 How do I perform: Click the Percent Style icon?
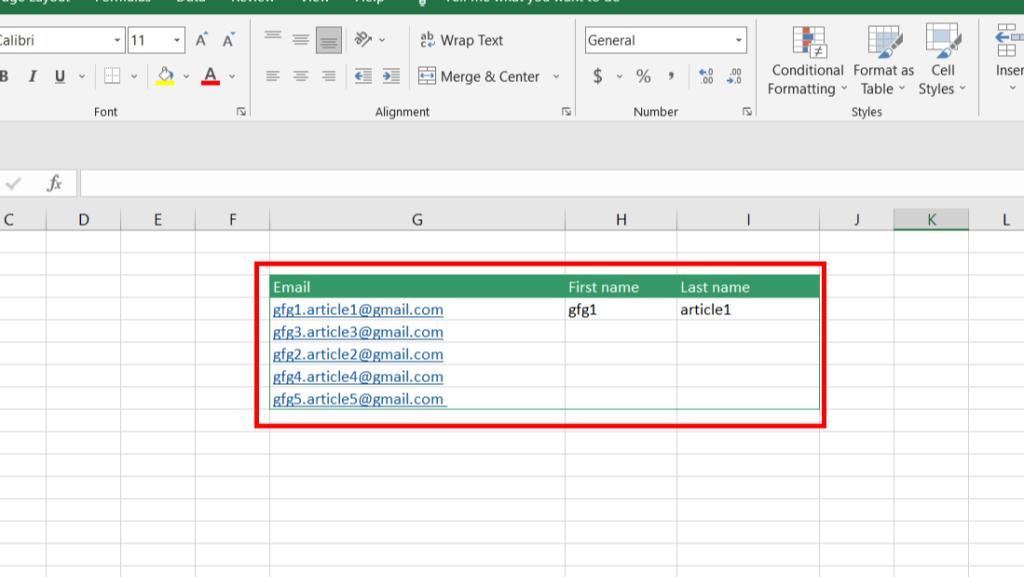pyautogui.click(x=643, y=76)
